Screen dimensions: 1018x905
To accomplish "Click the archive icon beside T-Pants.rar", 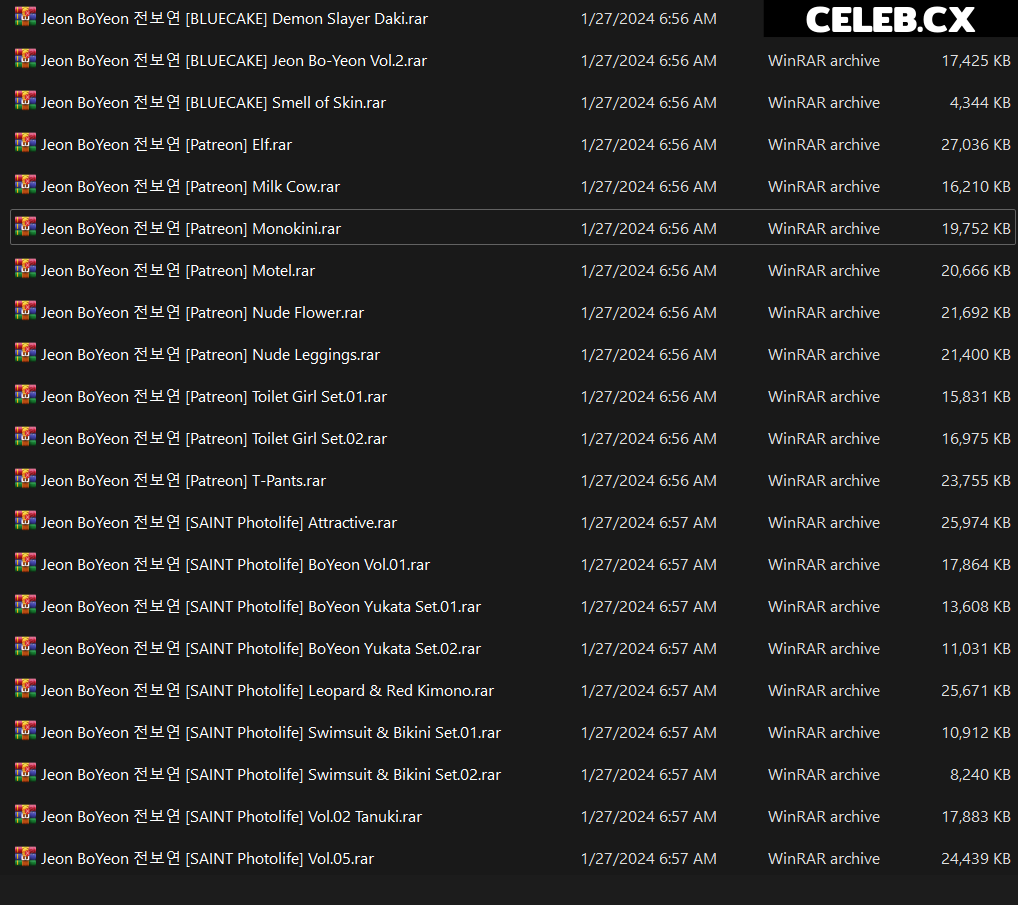I will pyautogui.click(x=25, y=478).
